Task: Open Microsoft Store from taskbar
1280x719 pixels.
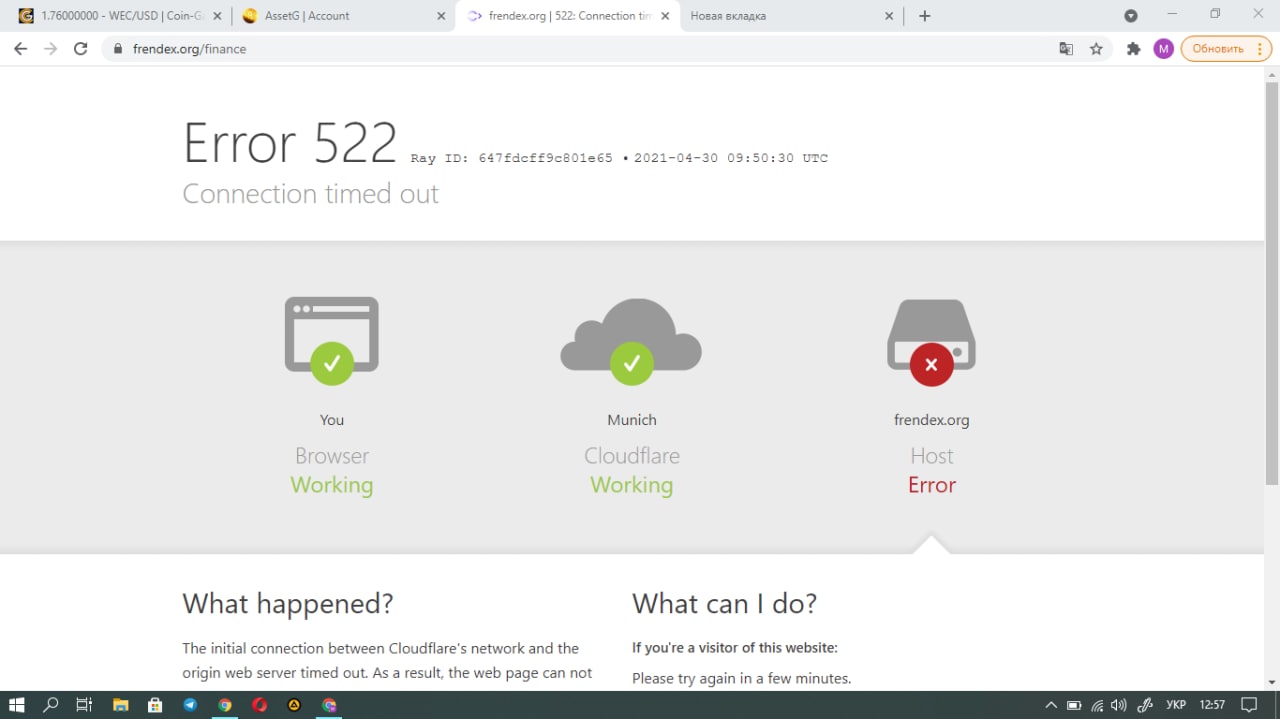Action: point(155,705)
